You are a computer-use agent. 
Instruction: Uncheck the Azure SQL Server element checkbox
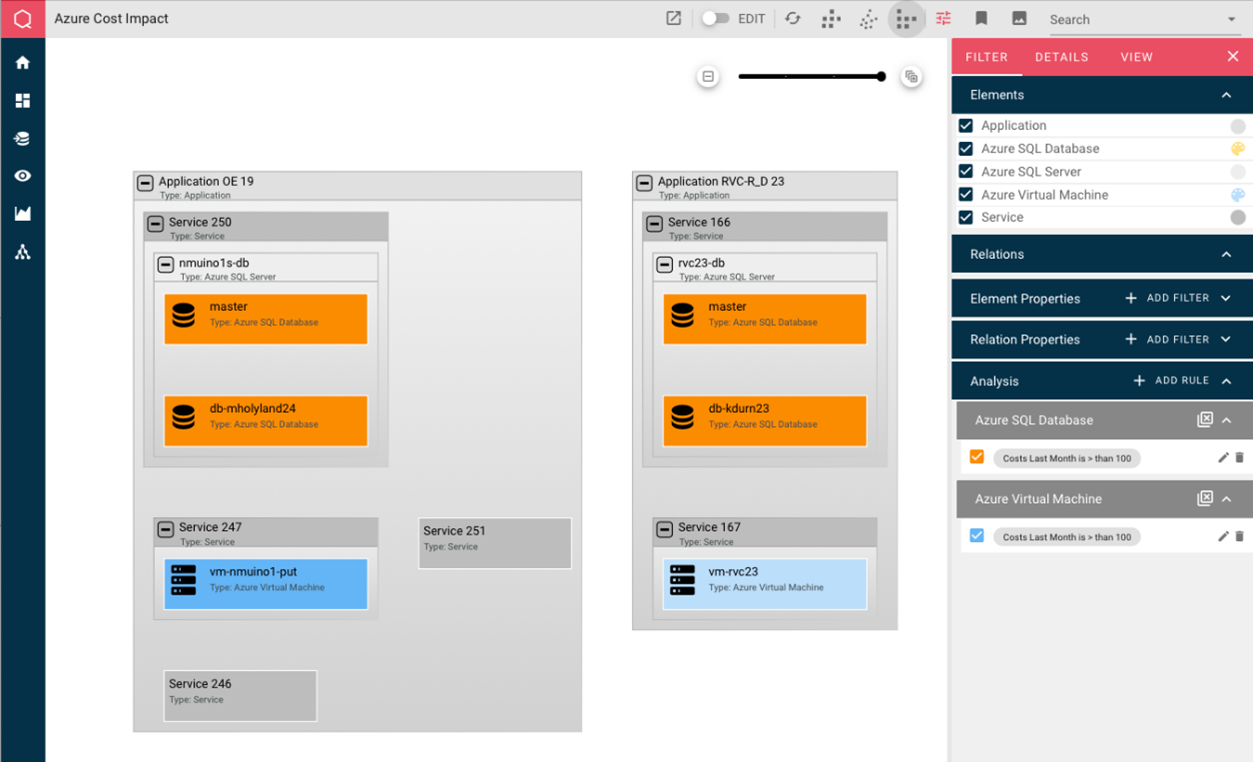click(966, 172)
